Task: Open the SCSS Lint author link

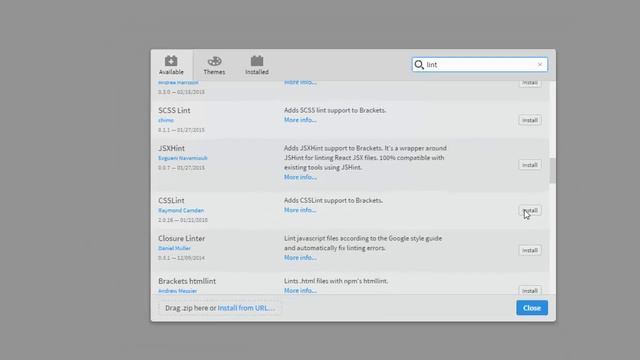Action: (166, 120)
